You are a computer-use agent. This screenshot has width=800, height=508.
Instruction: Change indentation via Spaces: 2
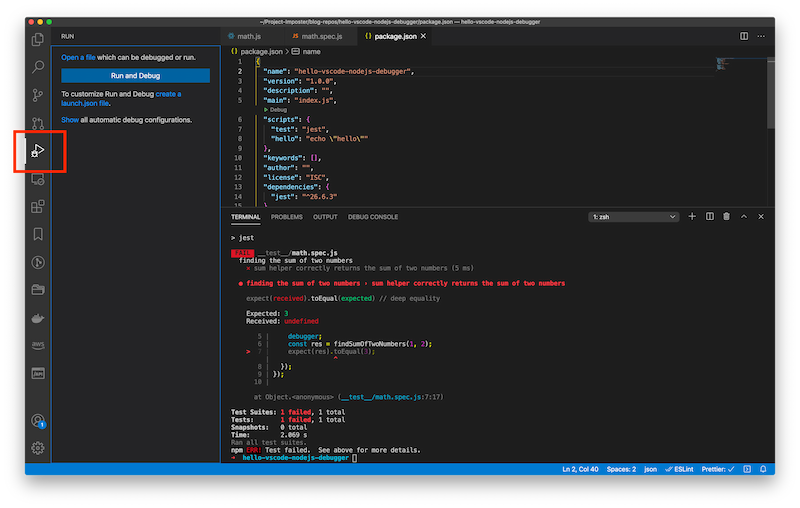coord(621,469)
